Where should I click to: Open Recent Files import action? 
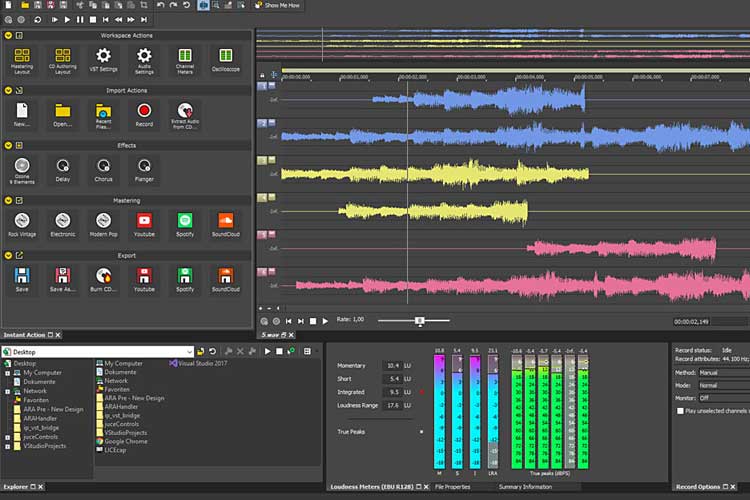tap(103, 116)
